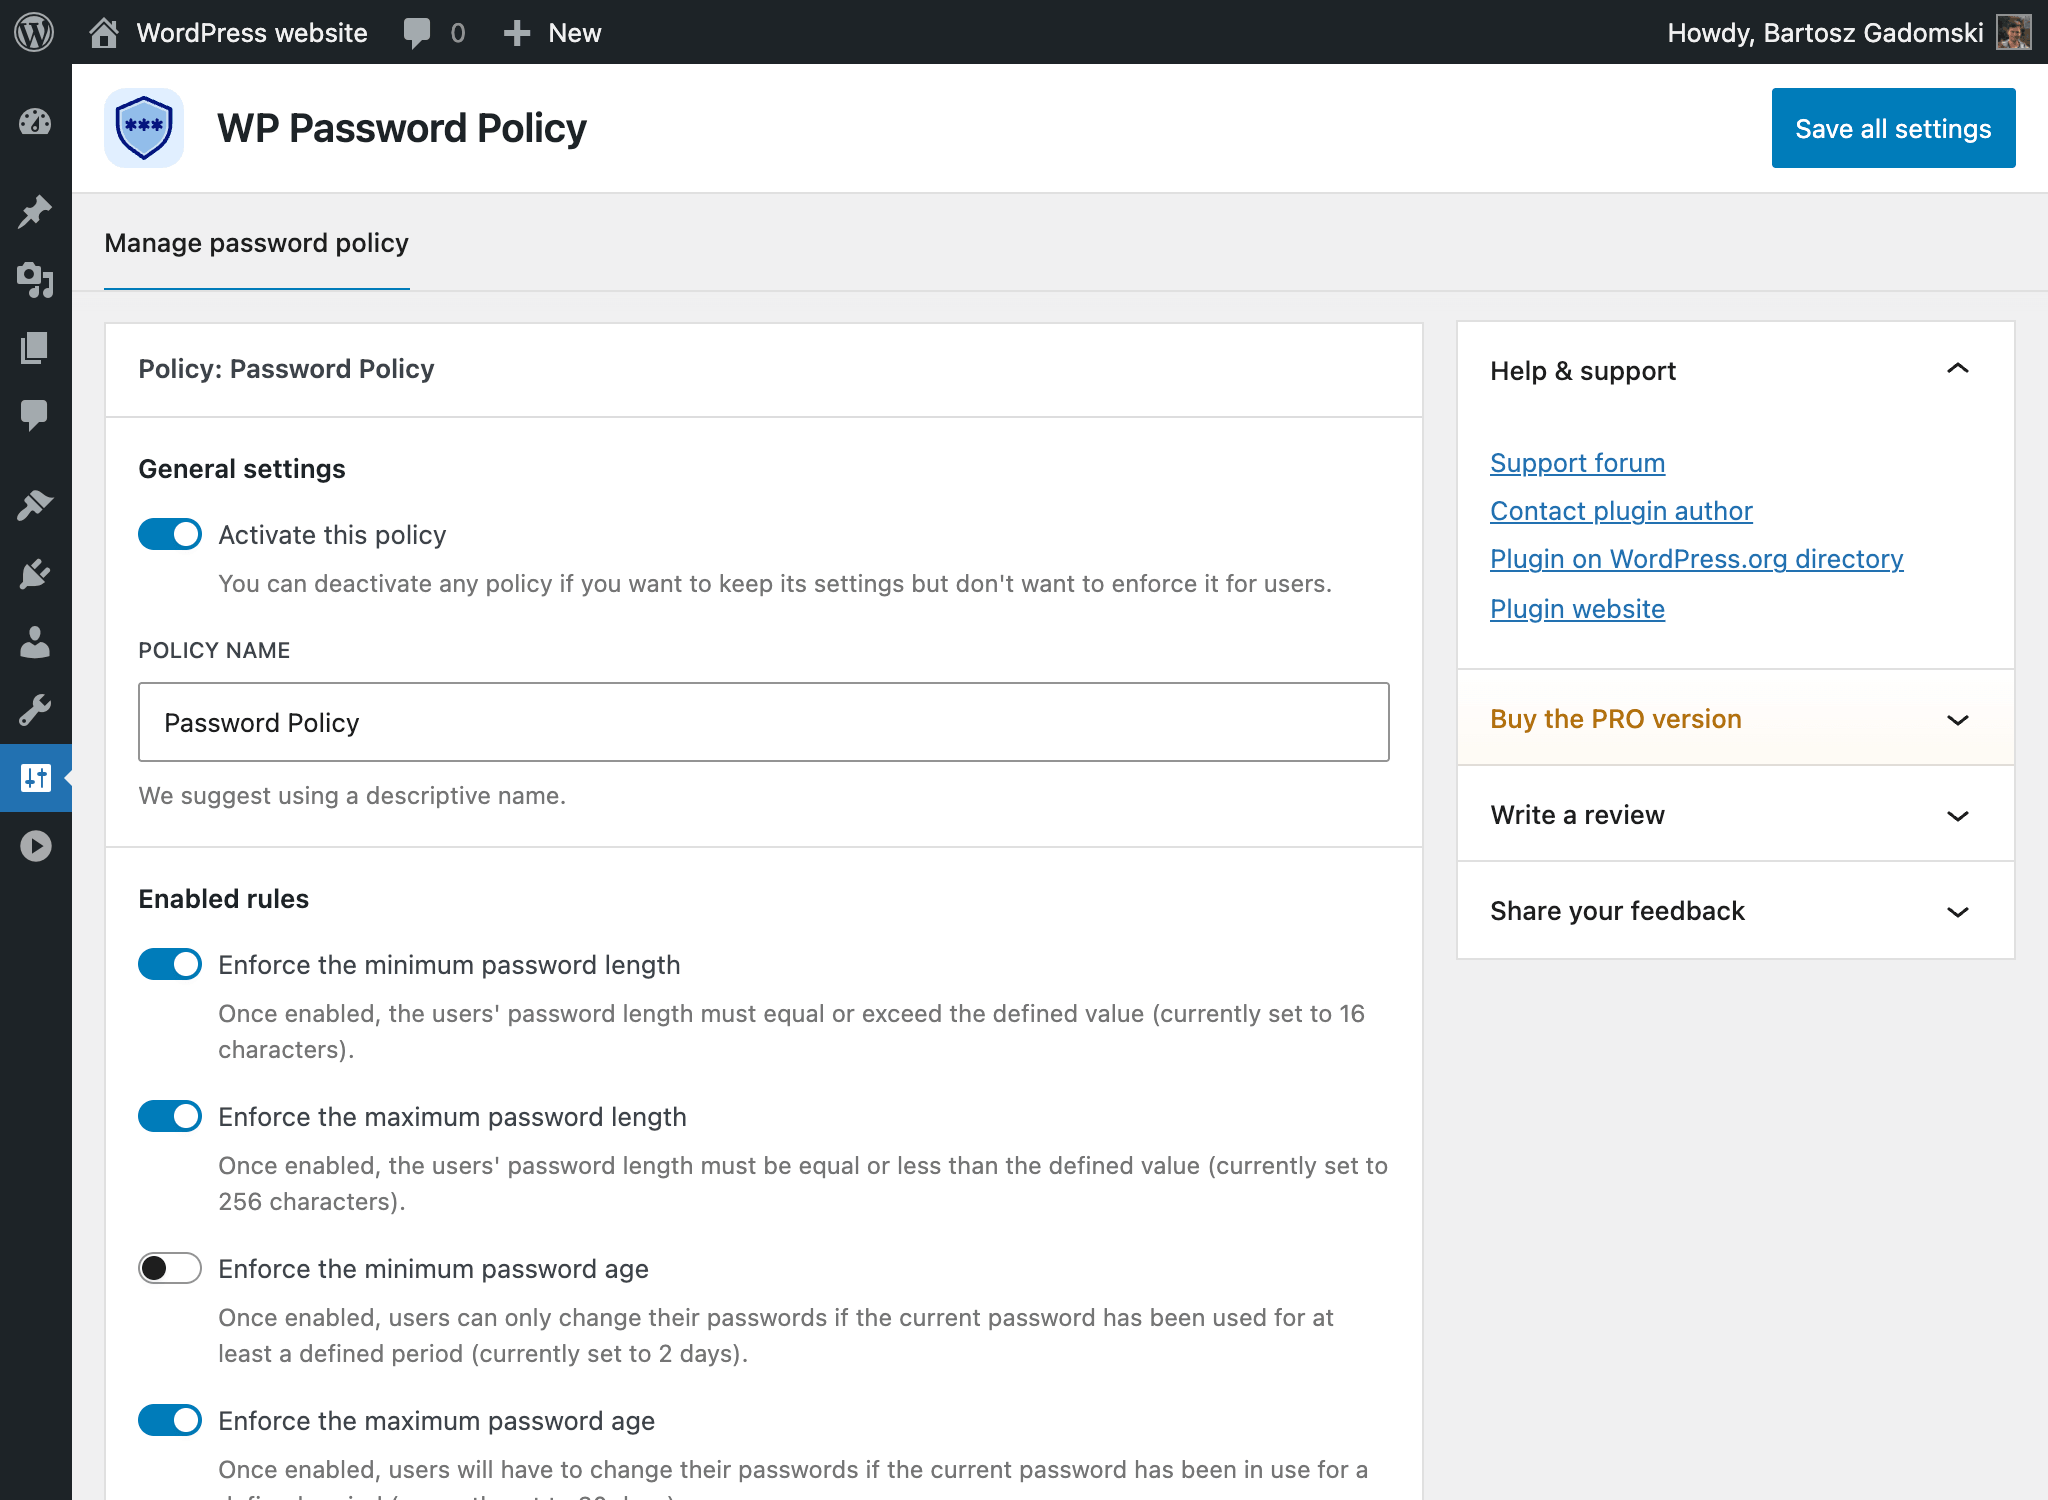
Task: Click the Policy name input field
Action: [x=763, y=722]
